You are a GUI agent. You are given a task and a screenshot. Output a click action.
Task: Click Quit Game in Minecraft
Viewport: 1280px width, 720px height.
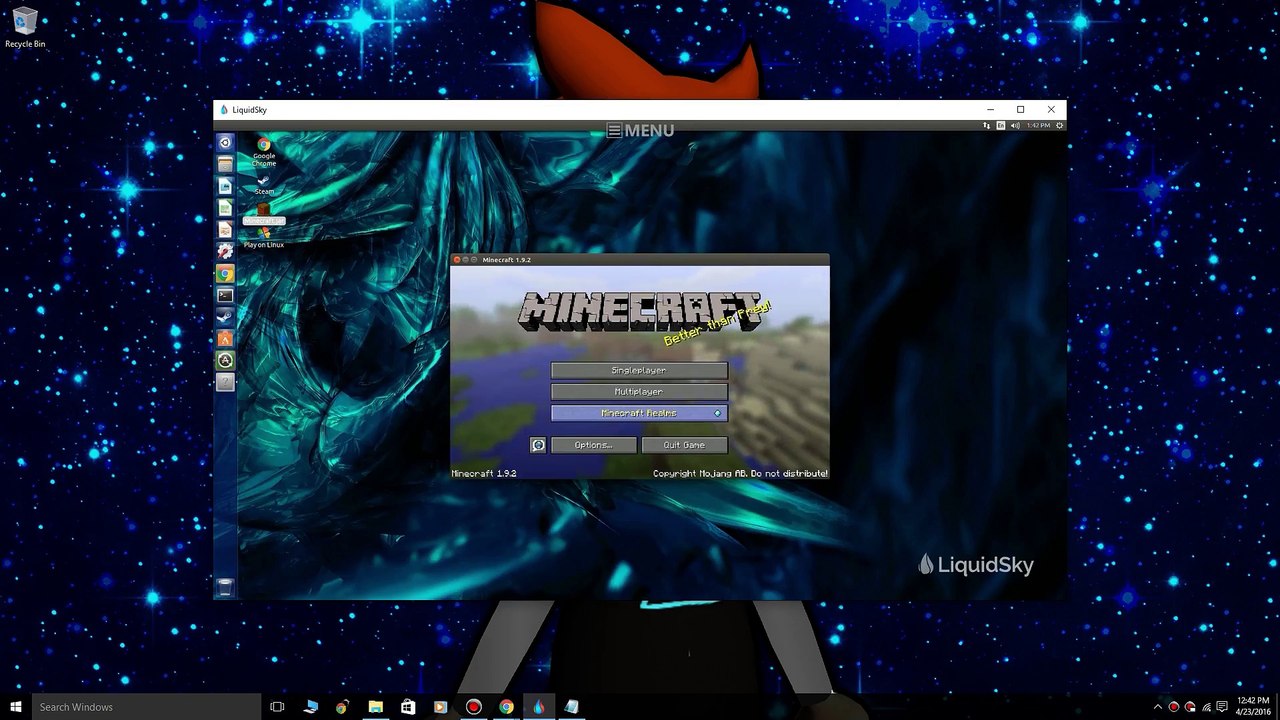pos(685,445)
